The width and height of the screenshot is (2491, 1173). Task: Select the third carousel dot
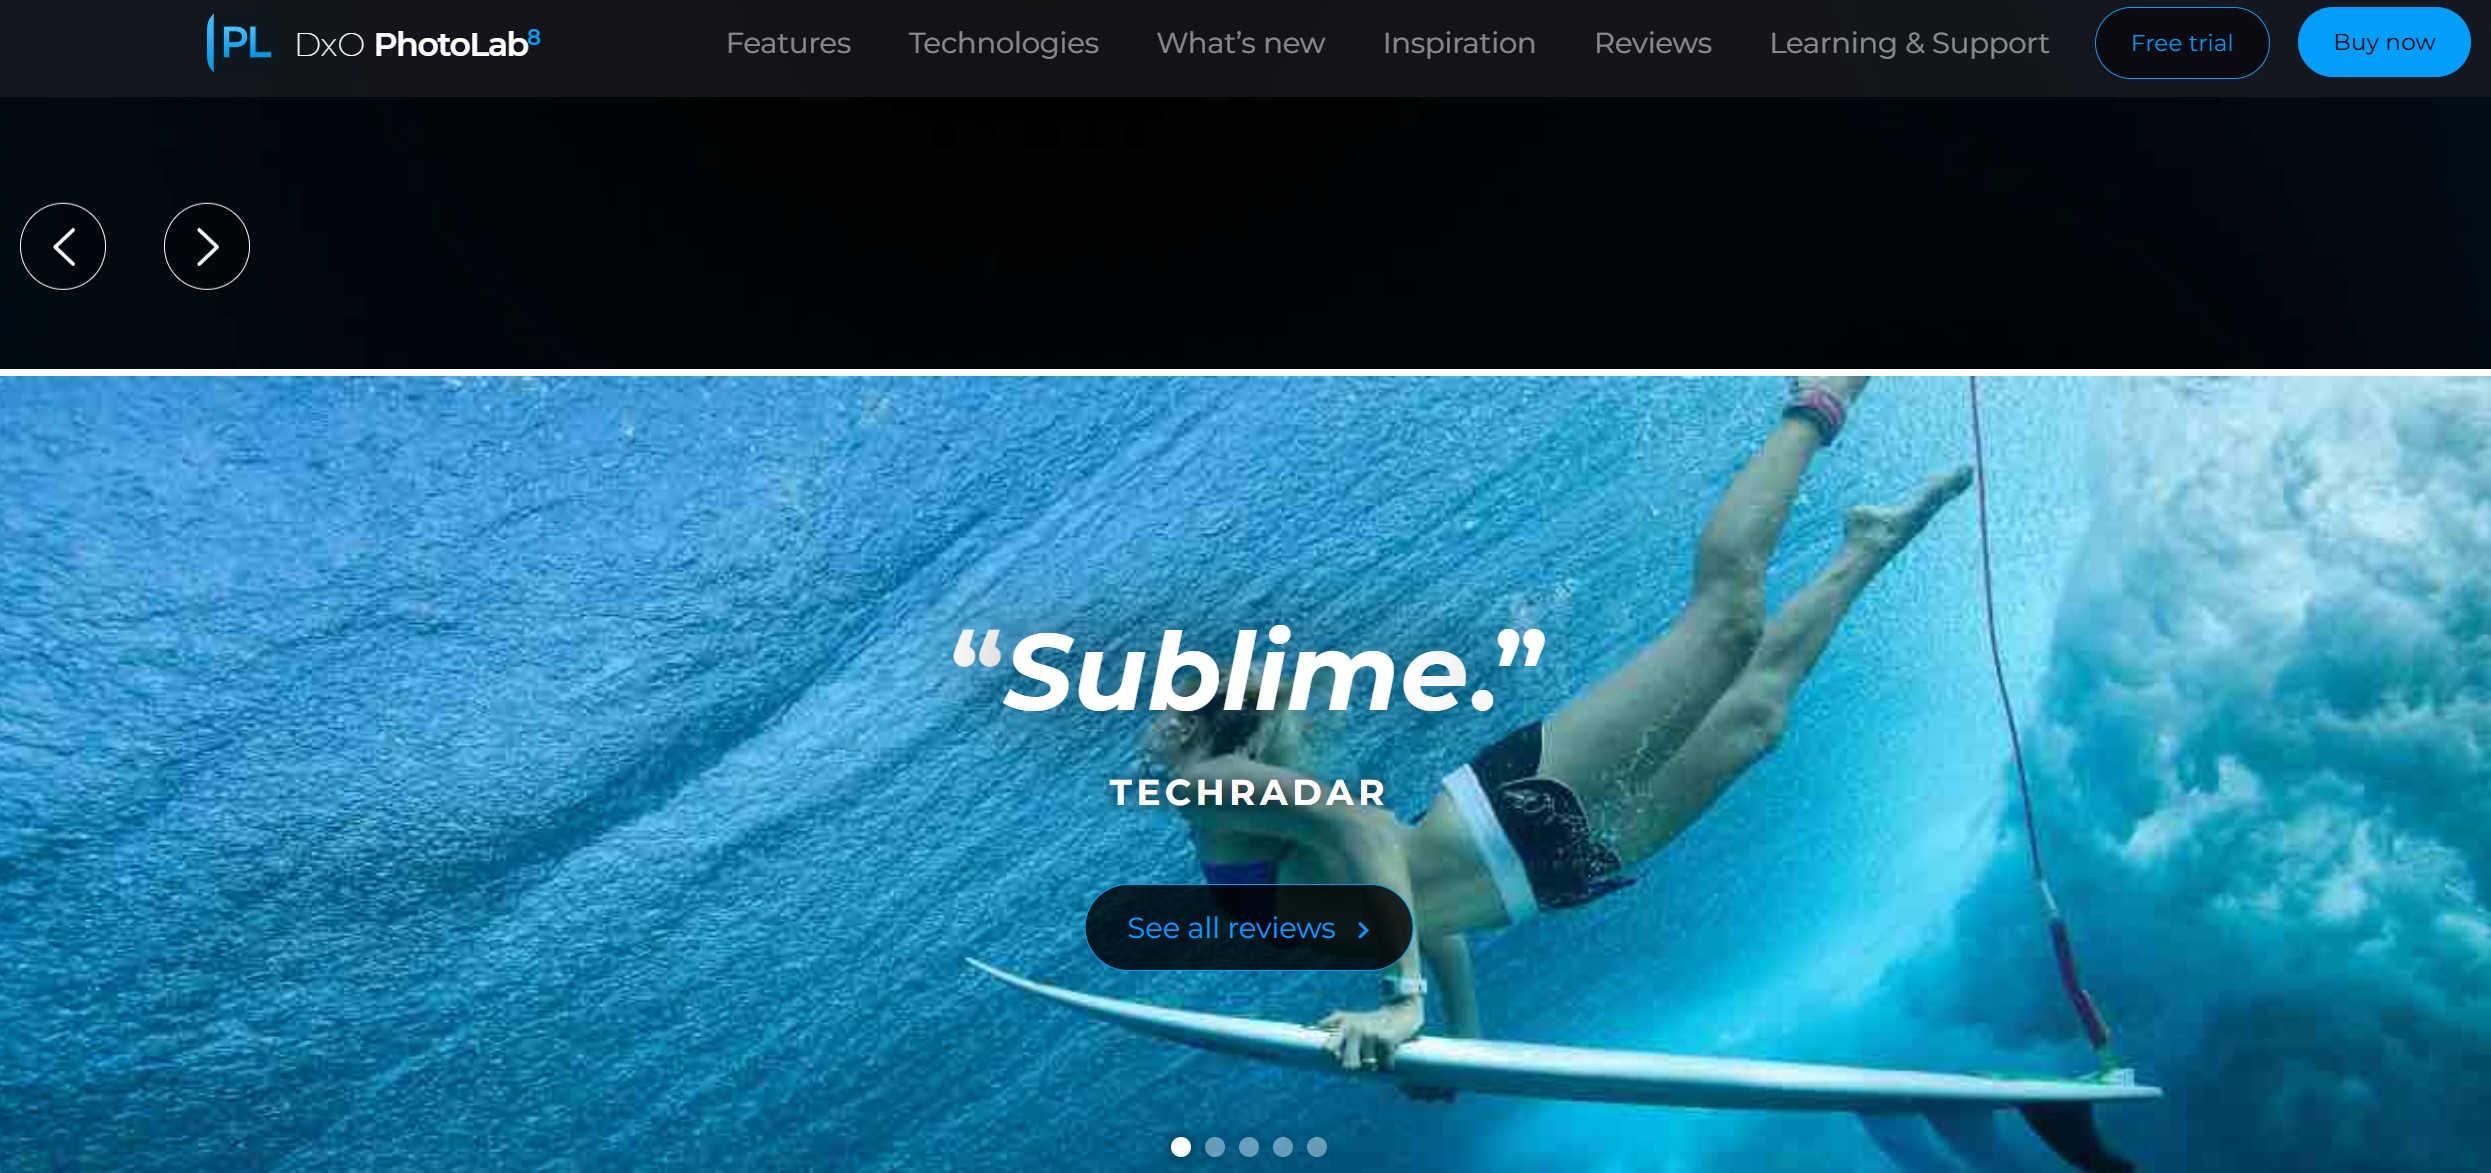(1249, 1147)
